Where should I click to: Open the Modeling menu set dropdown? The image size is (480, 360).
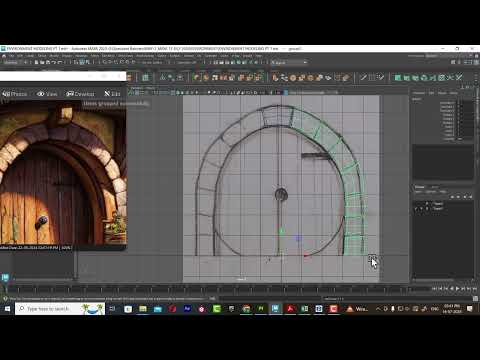(16, 62)
